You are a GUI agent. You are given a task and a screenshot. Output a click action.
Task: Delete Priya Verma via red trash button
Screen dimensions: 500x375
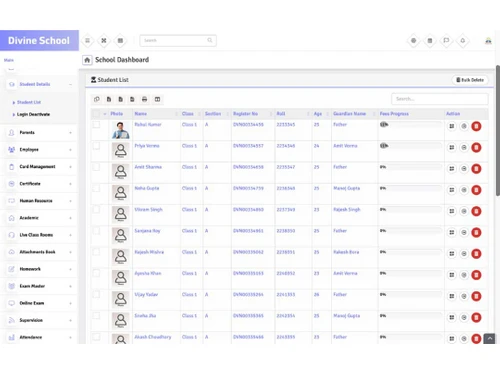pos(476,147)
